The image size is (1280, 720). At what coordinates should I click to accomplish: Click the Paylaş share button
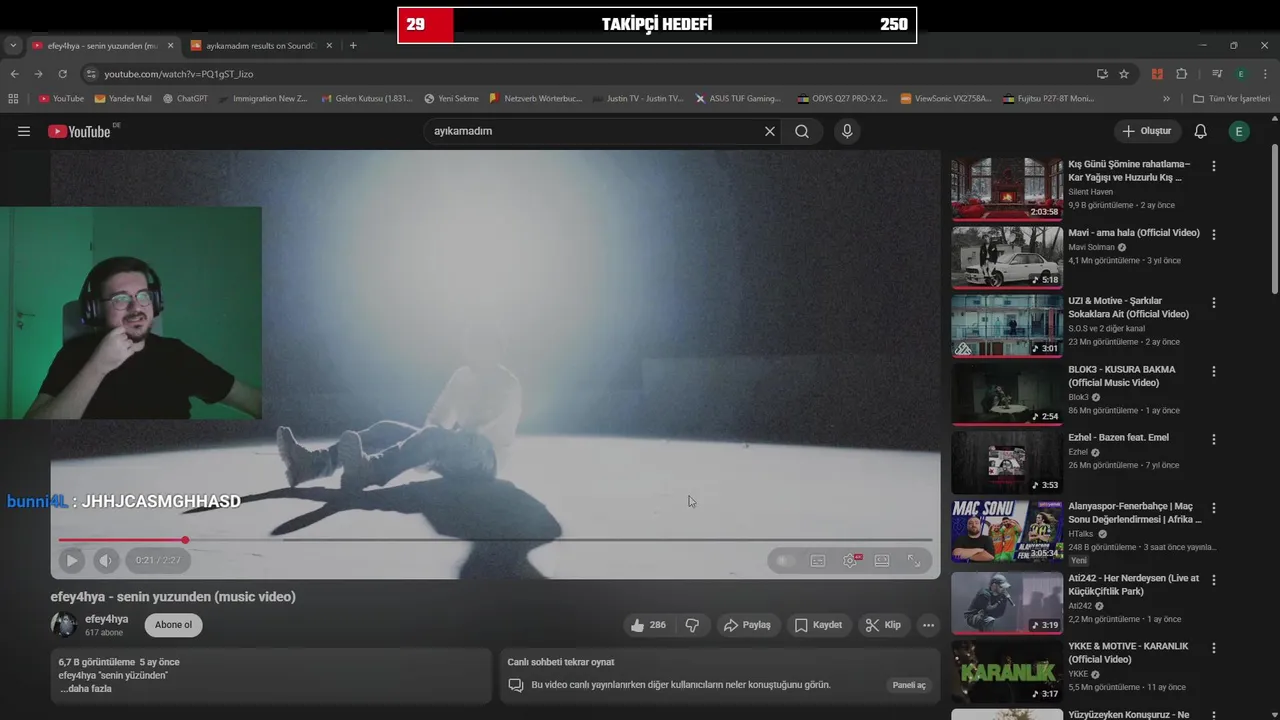[747, 625]
